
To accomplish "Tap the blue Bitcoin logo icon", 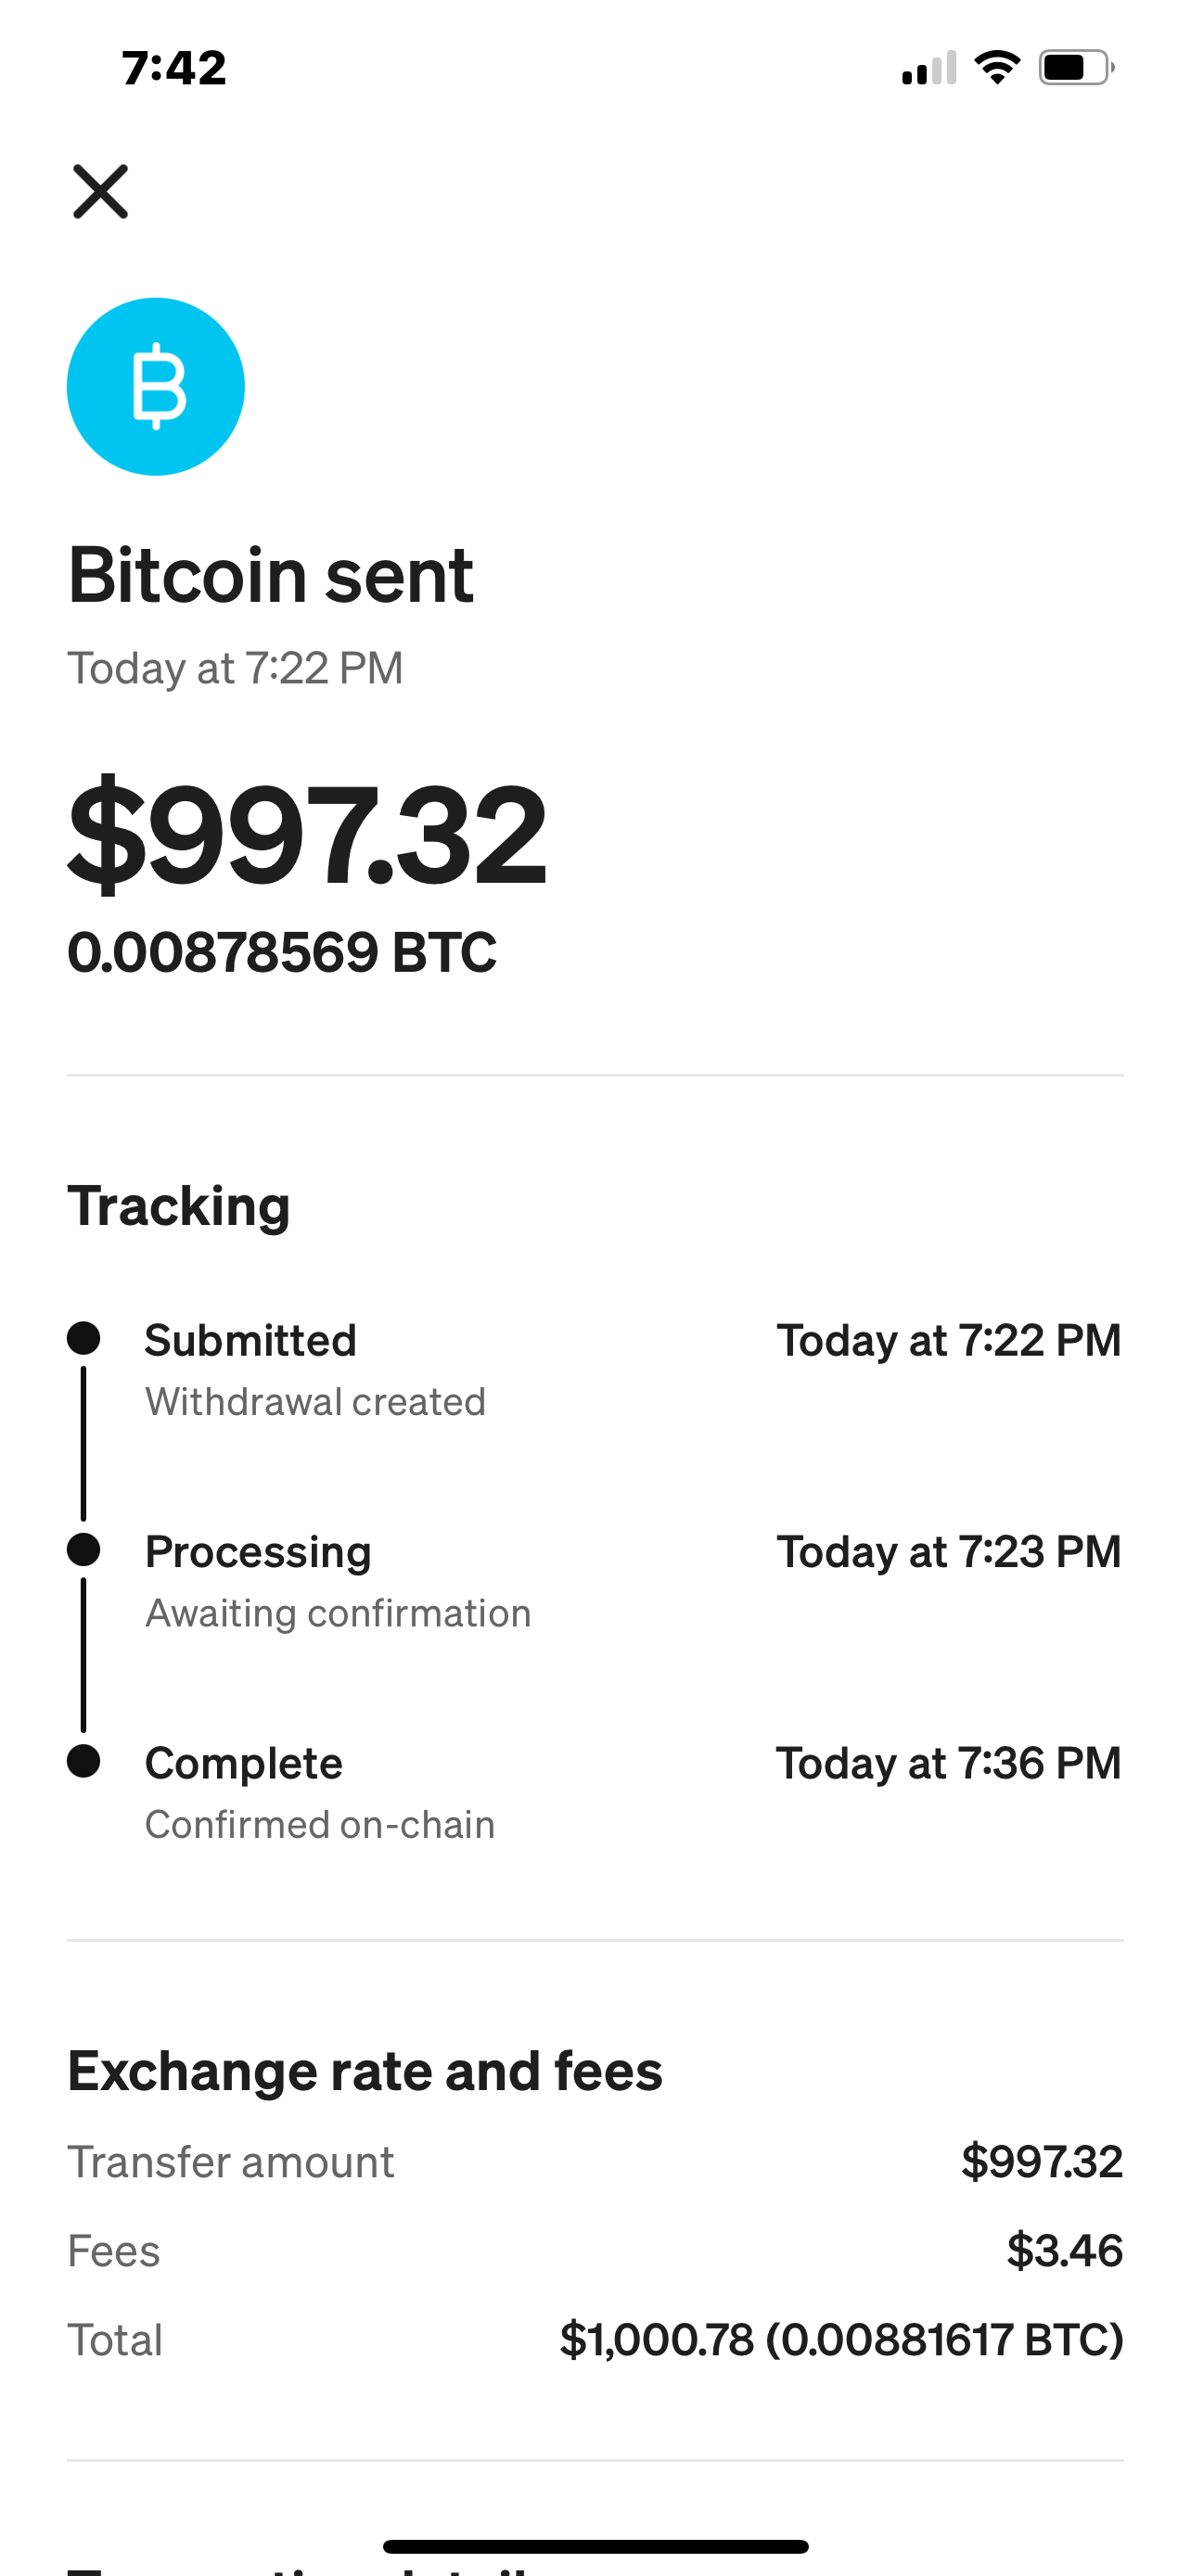I will coord(156,386).
